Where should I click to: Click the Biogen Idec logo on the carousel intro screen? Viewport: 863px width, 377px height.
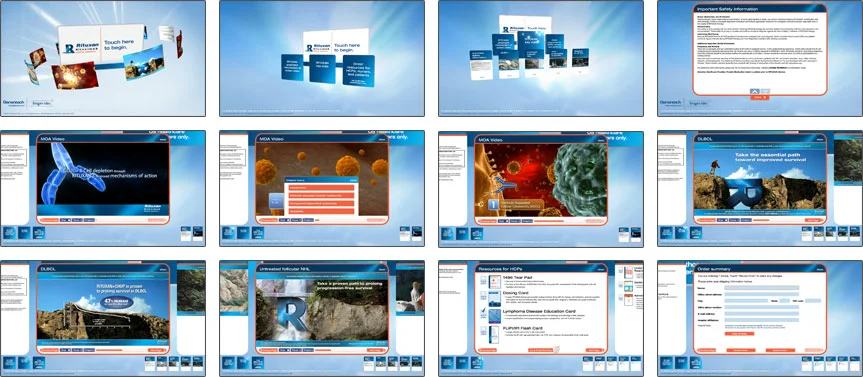tap(41, 102)
